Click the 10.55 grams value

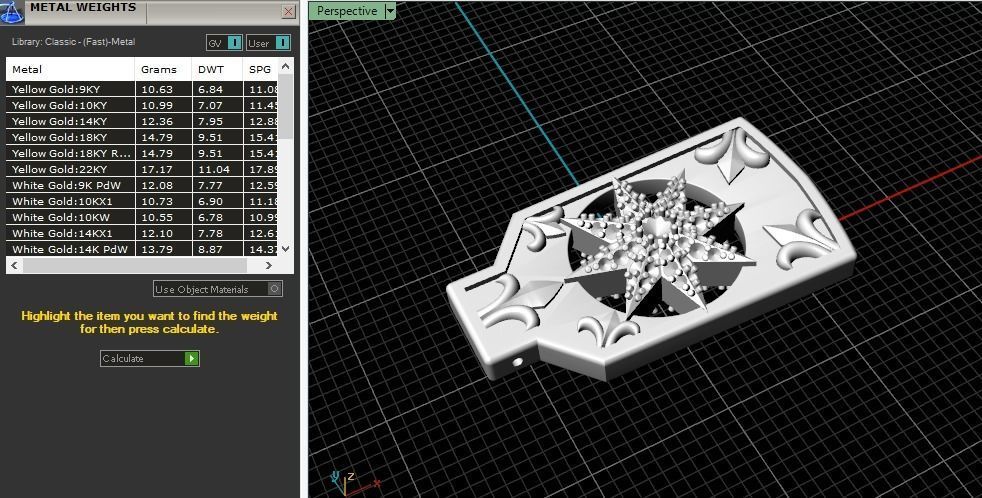point(157,217)
